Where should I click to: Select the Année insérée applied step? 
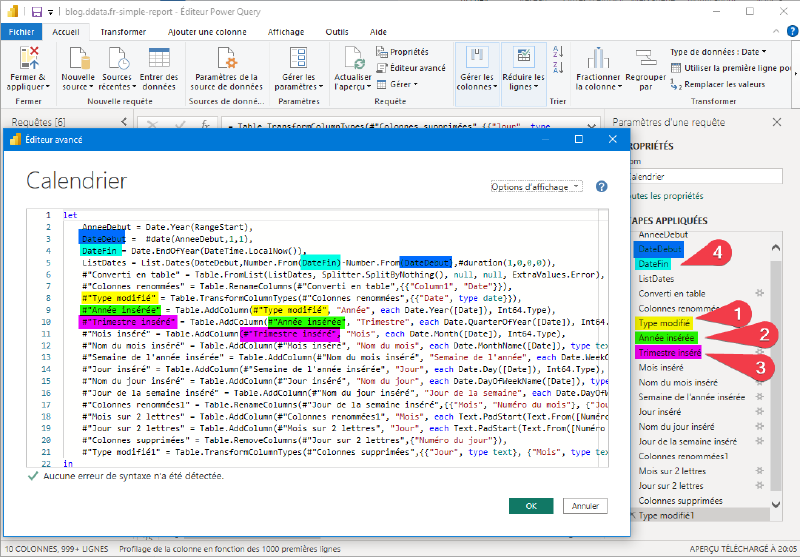pos(666,338)
